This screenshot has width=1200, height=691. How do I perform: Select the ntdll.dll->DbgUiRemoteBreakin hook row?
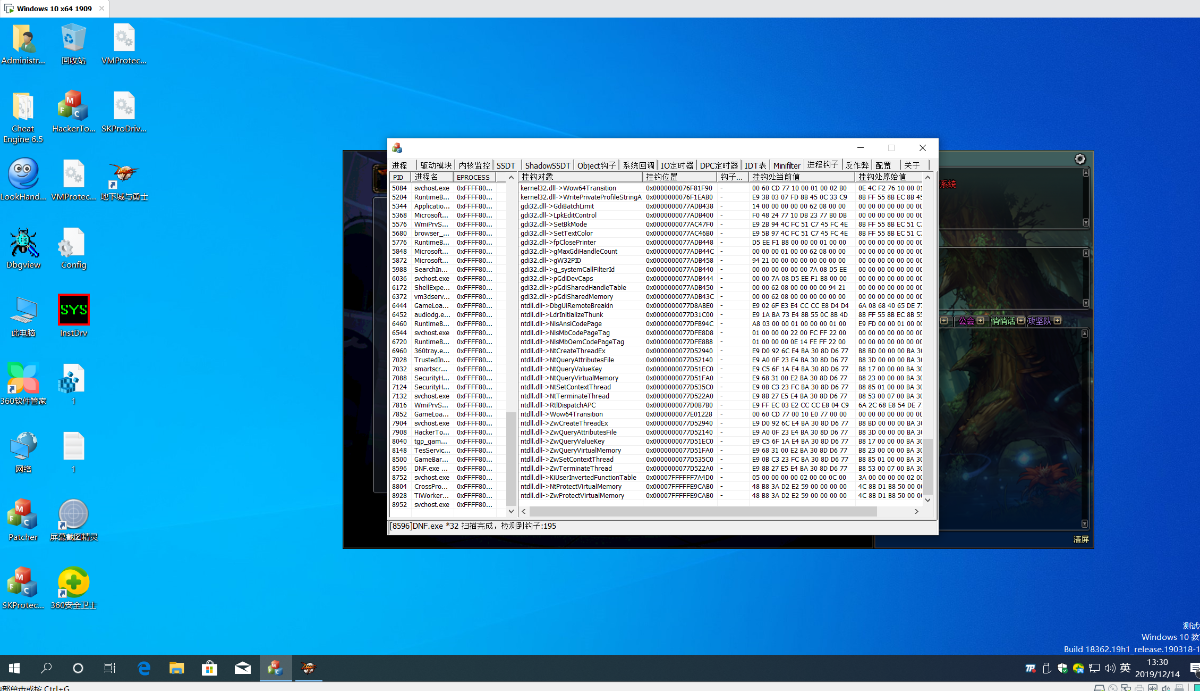[x=718, y=305]
